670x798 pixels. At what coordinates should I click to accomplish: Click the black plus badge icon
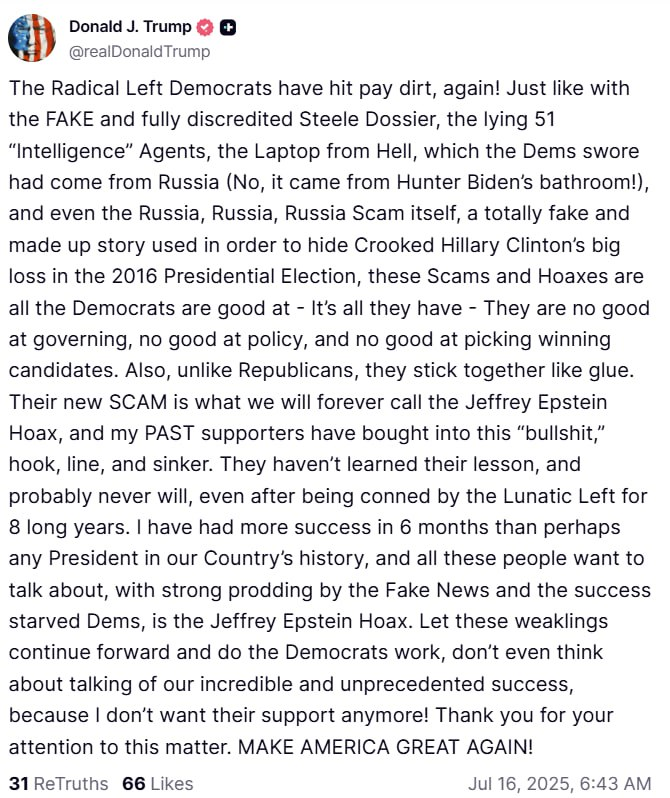[x=228, y=27]
